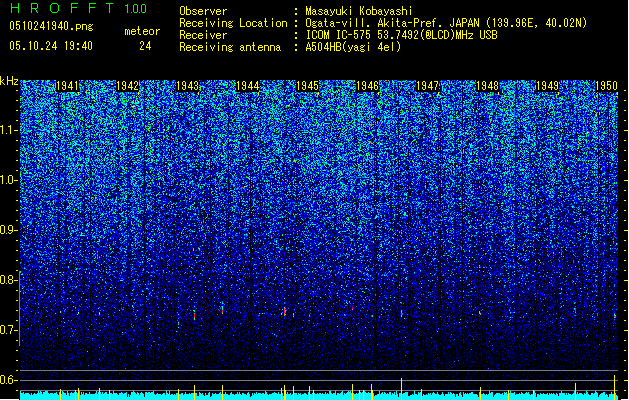629x400 pixels.
Task: Click the 'Receiver' field label
Action: point(203,35)
